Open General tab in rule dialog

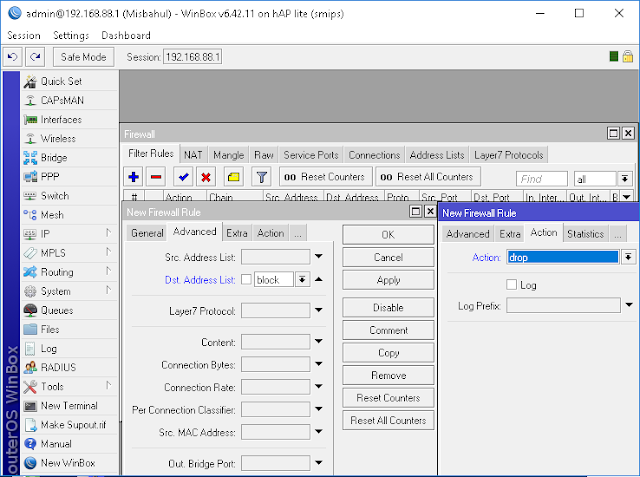147,233
